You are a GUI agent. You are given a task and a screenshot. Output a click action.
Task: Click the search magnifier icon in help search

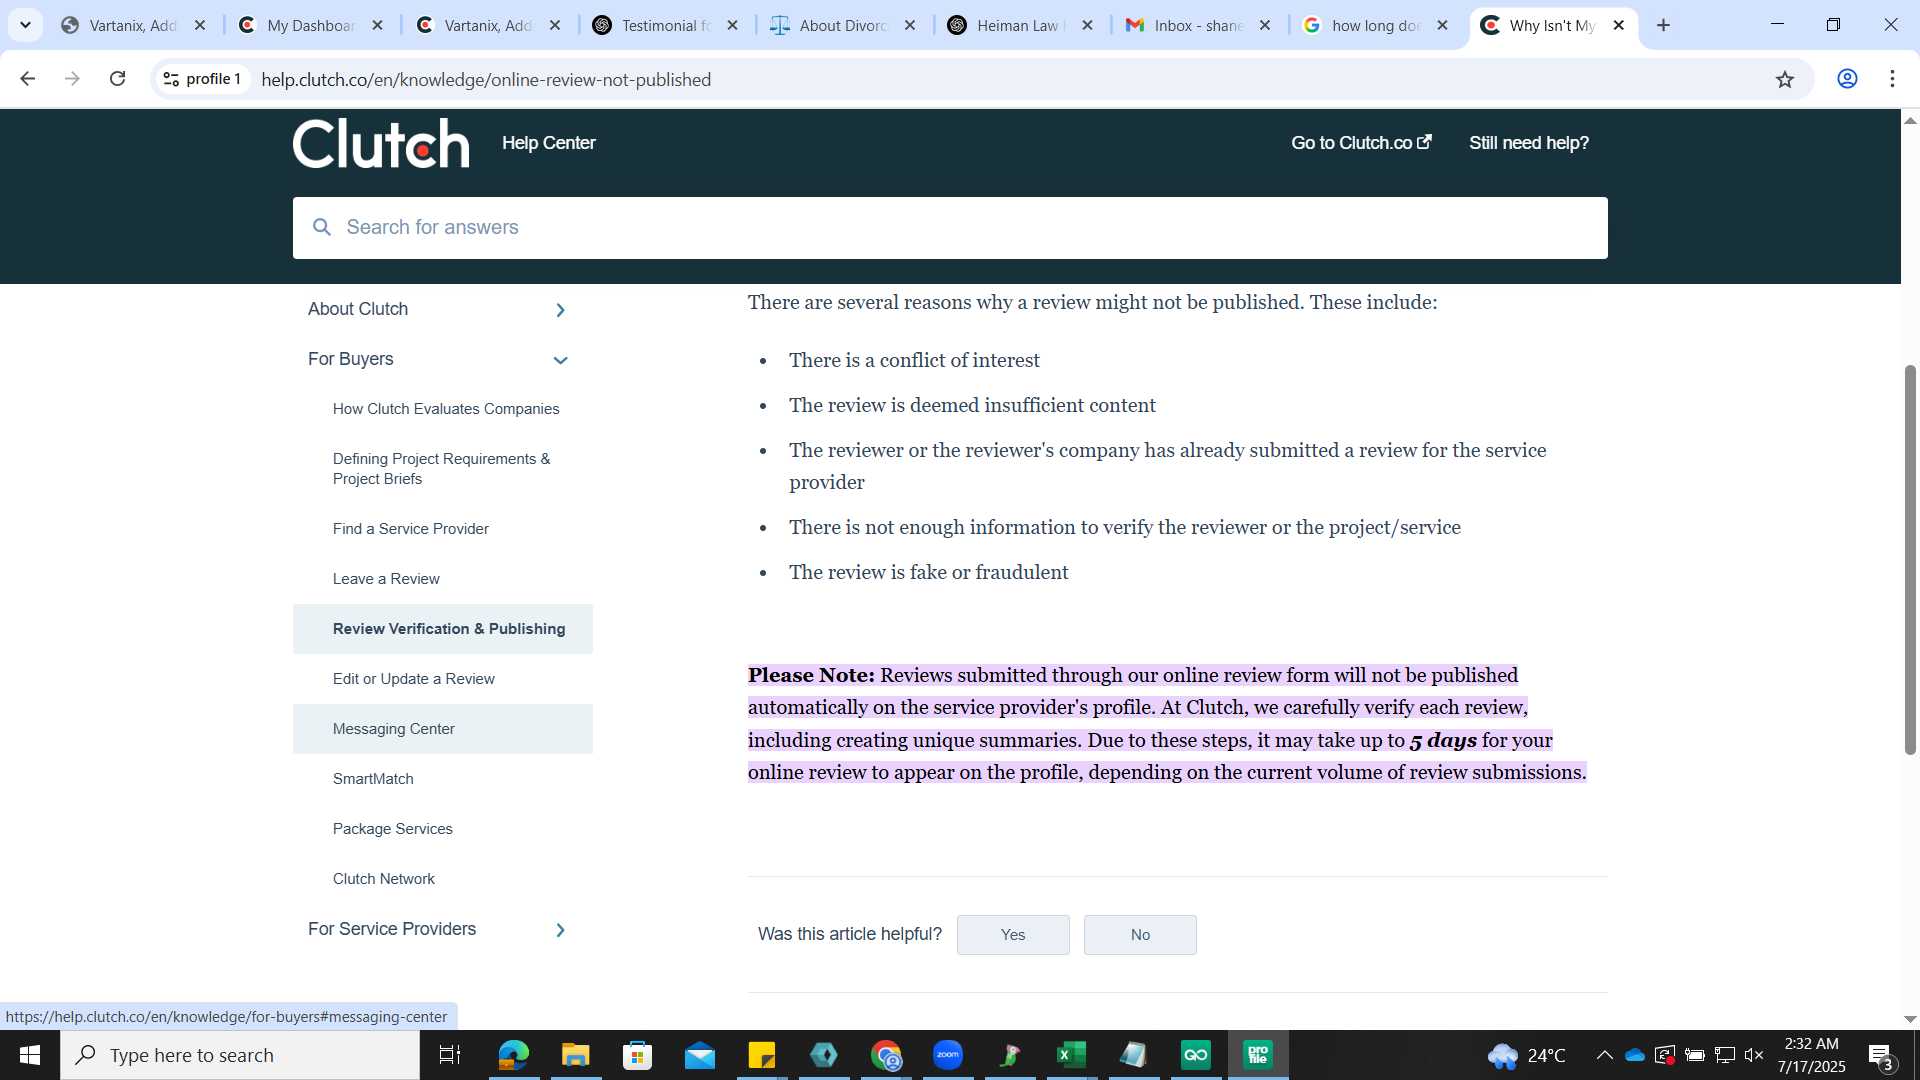point(322,228)
